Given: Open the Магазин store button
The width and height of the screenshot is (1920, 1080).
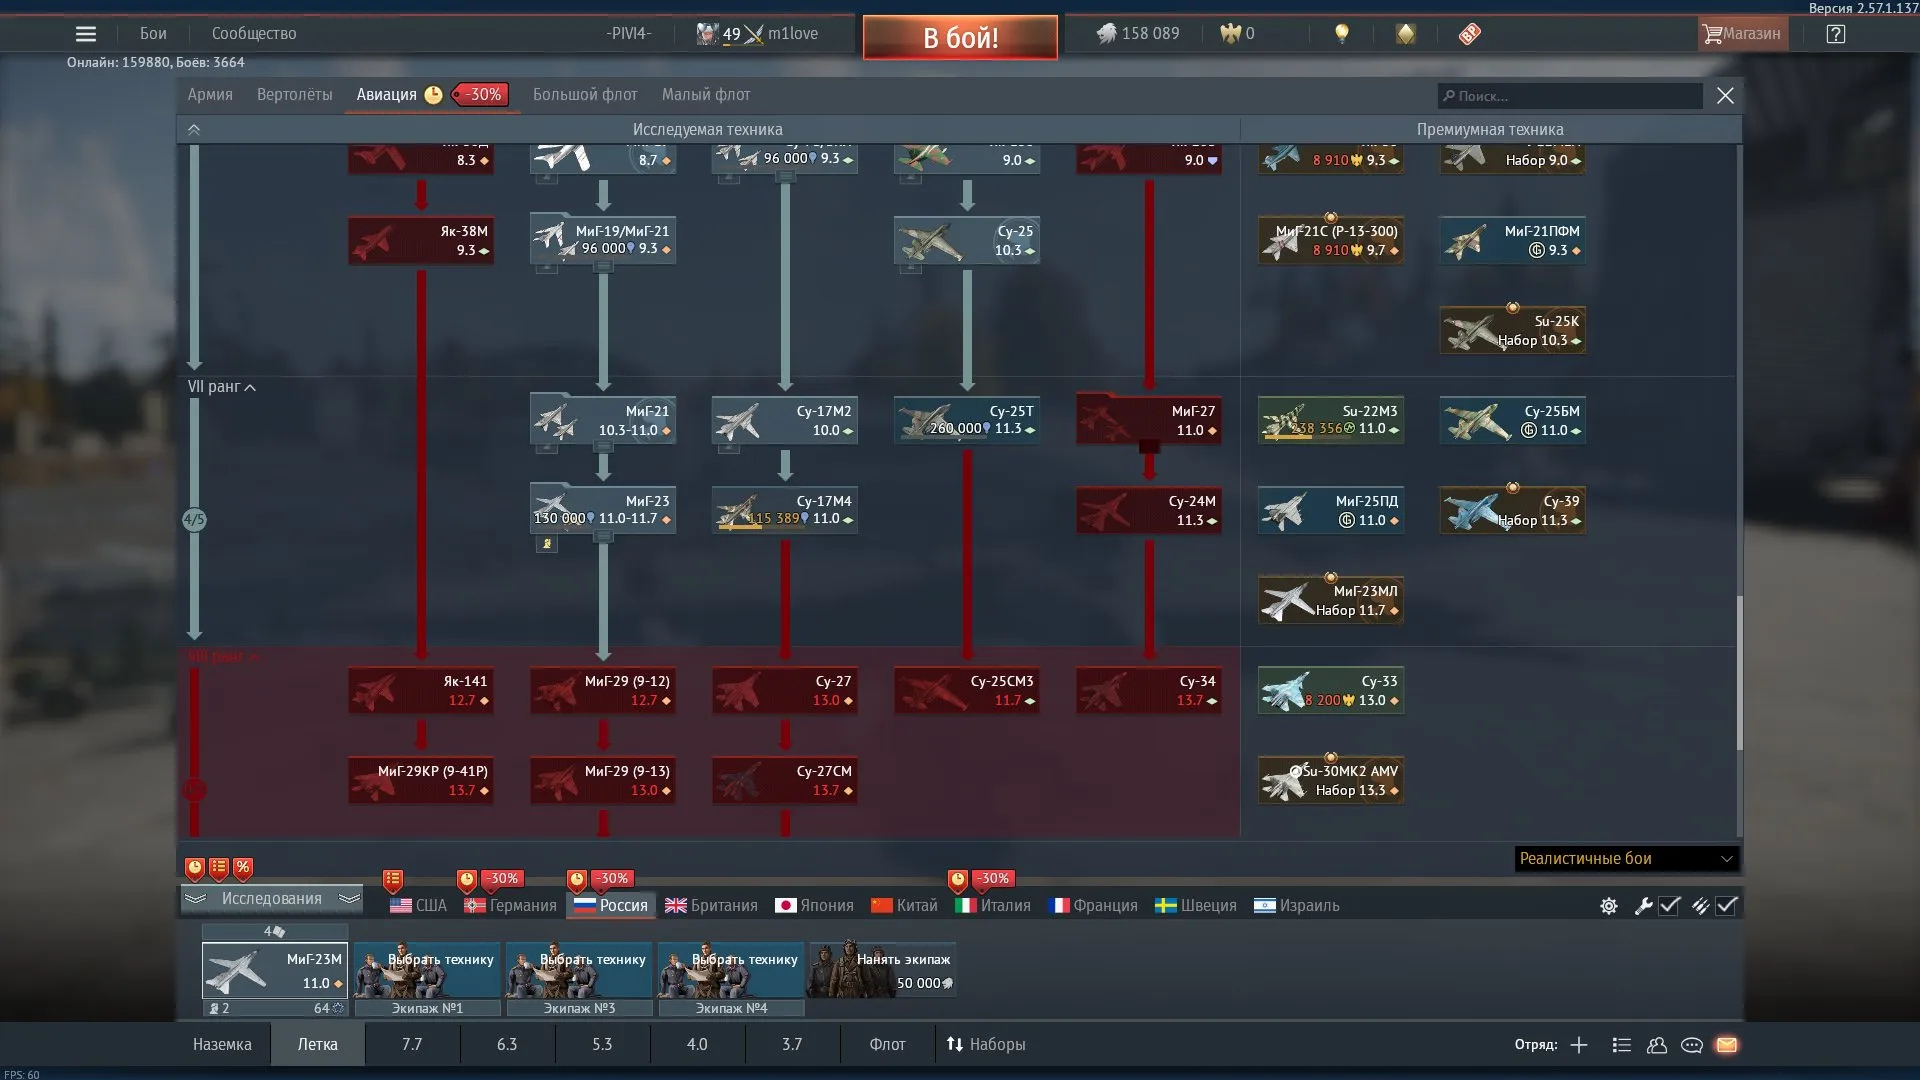Looking at the screenshot, I should point(1742,34).
